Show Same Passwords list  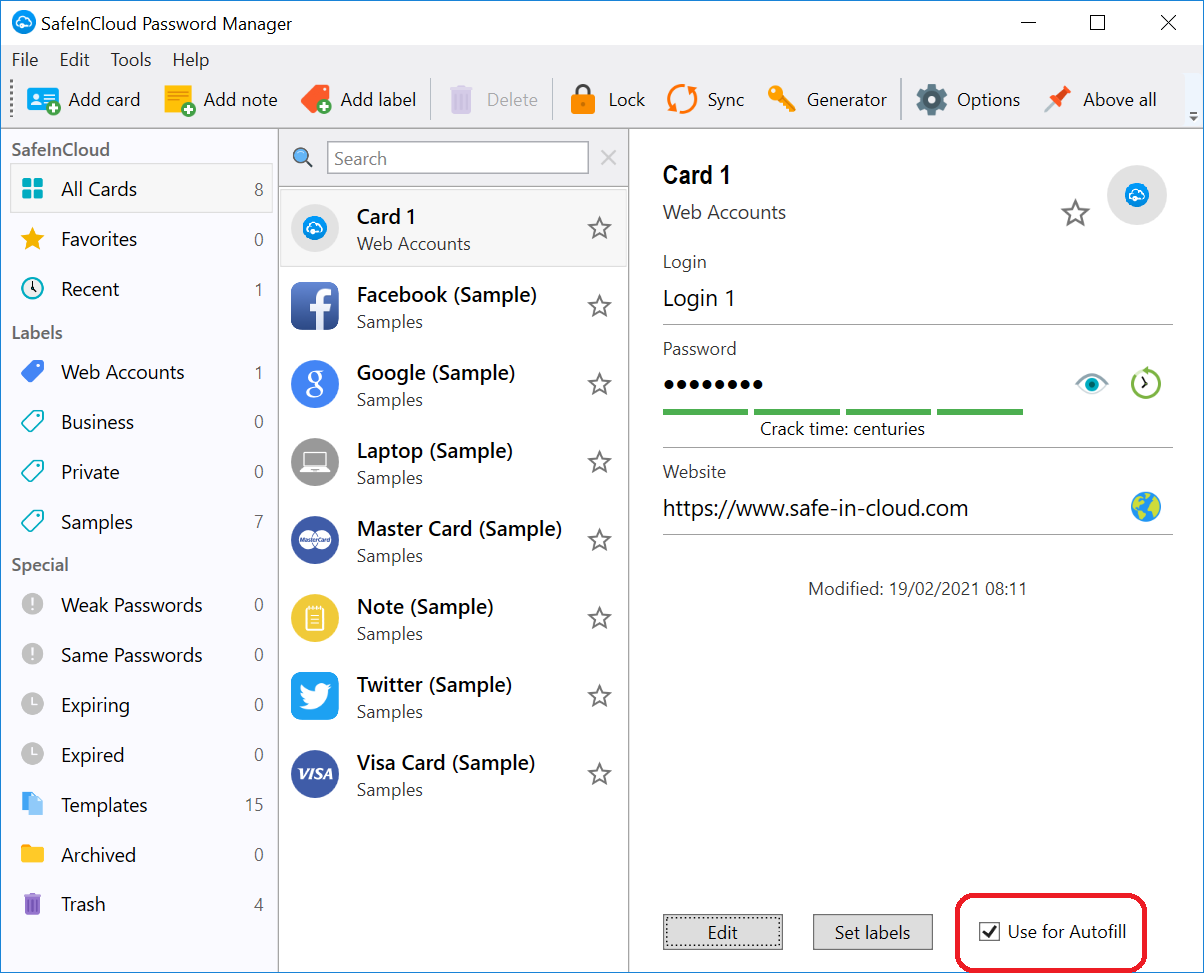(x=141, y=655)
